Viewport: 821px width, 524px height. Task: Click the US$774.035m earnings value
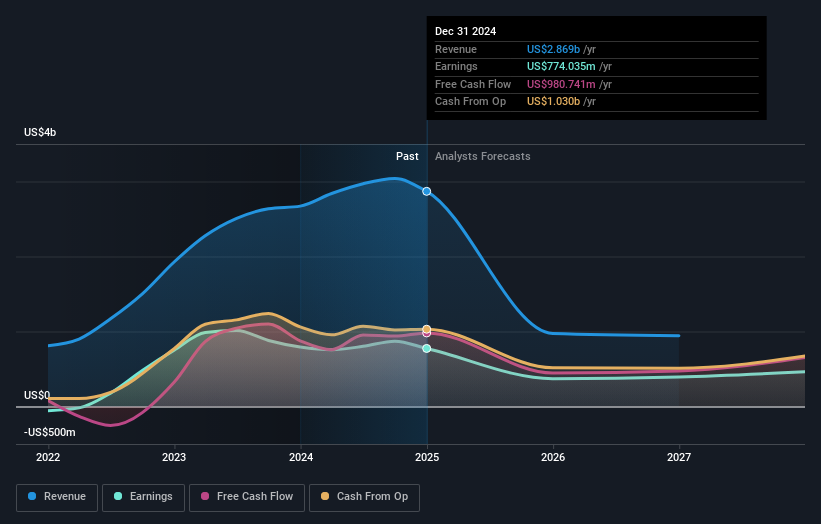tap(561, 66)
